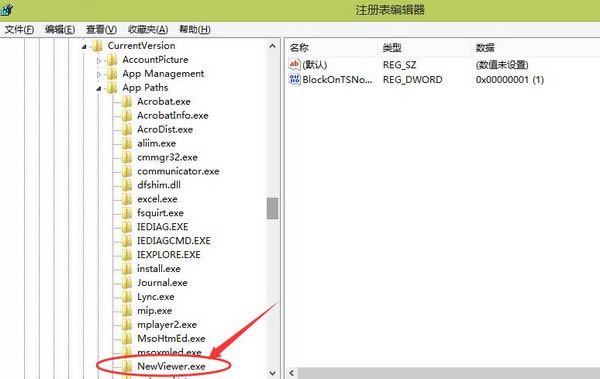Viewport: 600px width, 379px height.
Task: Select the communicator.exe key
Action: pos(178,172)
